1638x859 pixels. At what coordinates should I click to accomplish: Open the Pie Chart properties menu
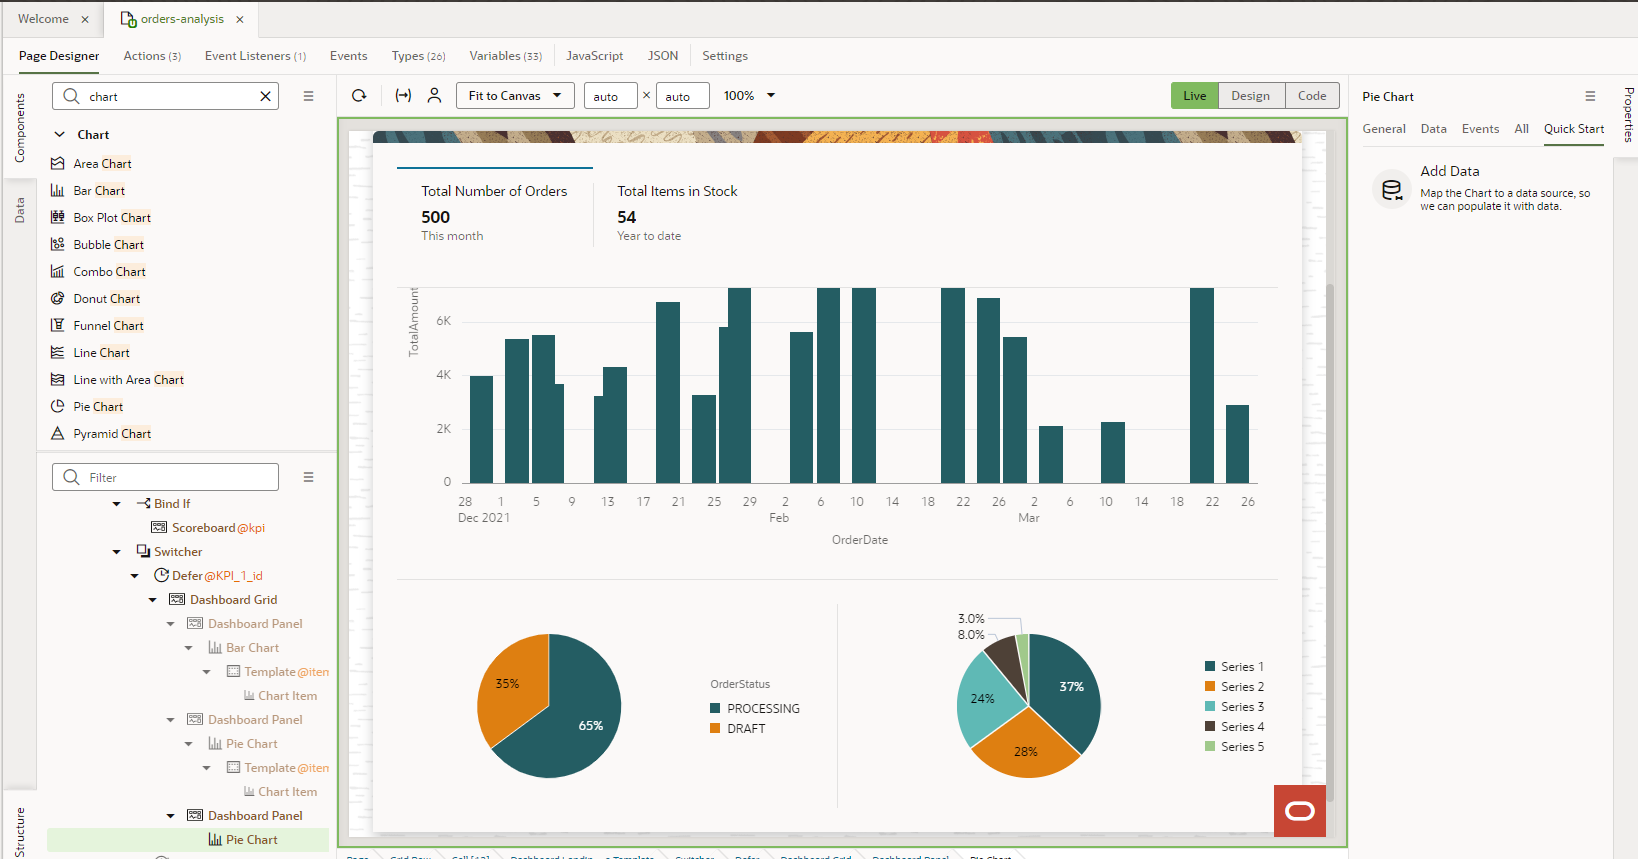click(x=1590, y=96)
